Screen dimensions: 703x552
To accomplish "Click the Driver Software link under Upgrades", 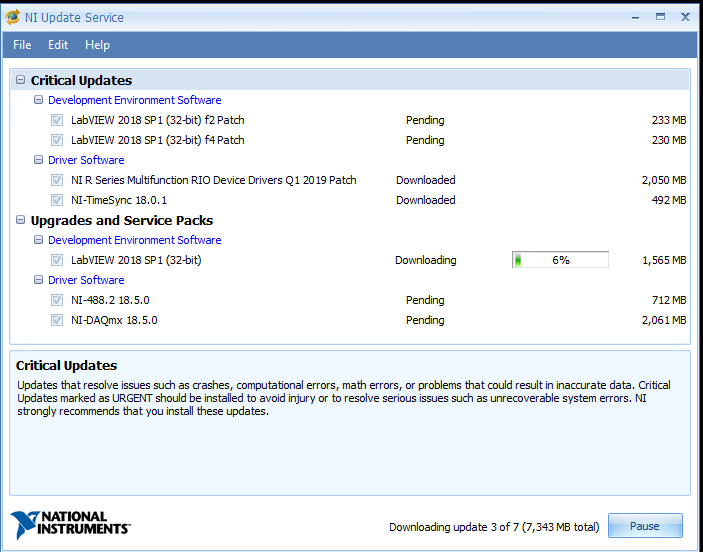I will point(86,280).
